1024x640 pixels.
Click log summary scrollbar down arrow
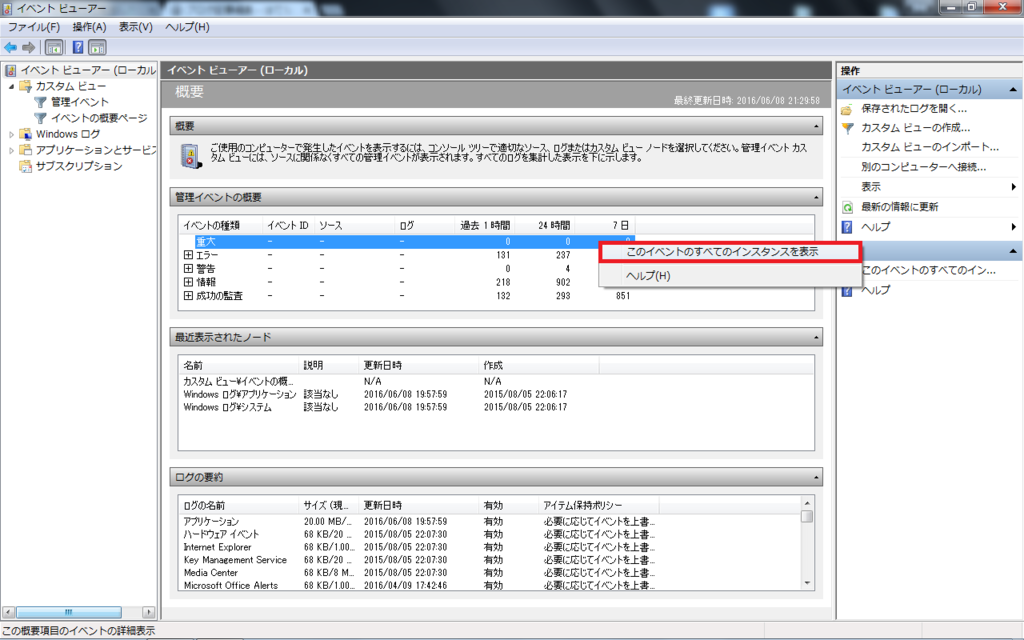coord(807,583)
